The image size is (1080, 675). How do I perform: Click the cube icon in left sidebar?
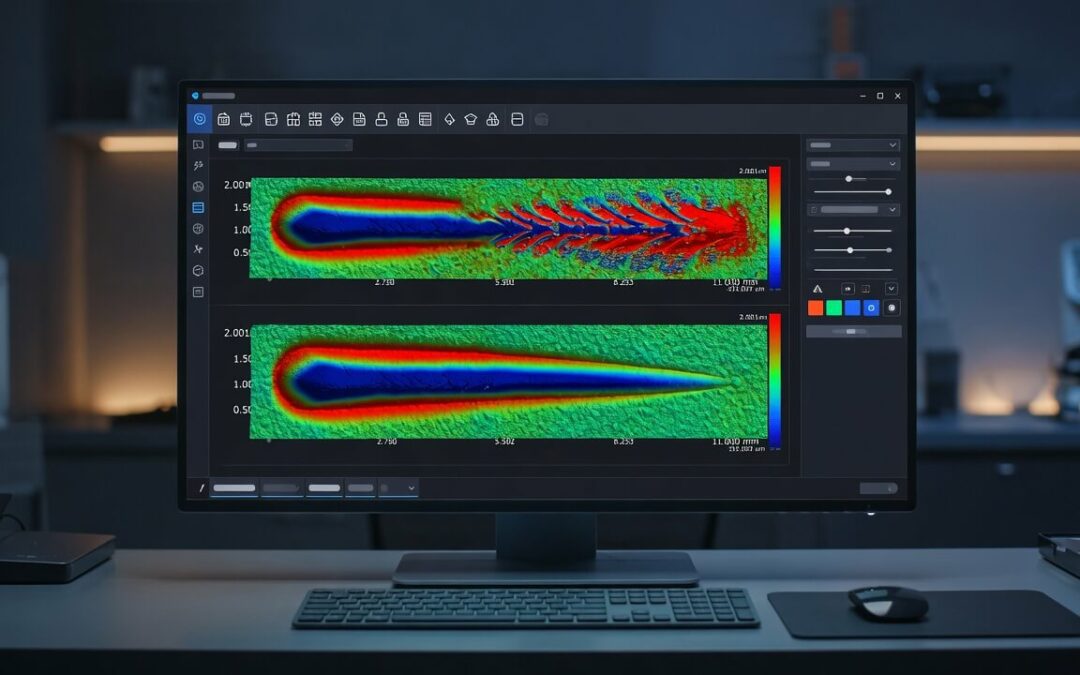click(x=198, y=271)
